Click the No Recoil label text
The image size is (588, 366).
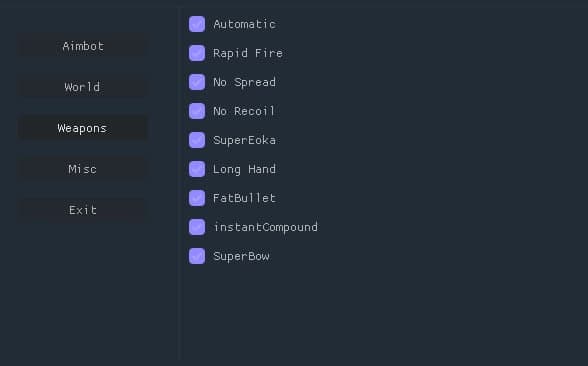click(x=244, y=111)
